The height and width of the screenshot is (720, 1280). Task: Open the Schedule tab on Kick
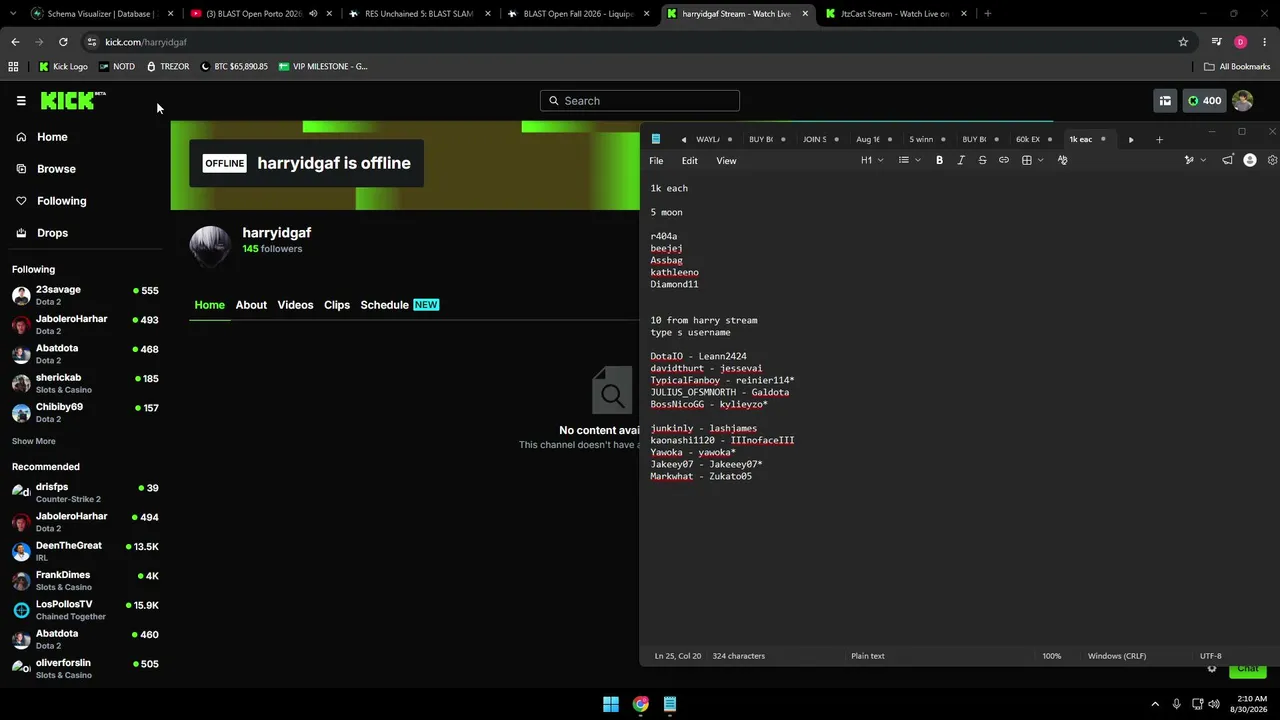point(399,305)
